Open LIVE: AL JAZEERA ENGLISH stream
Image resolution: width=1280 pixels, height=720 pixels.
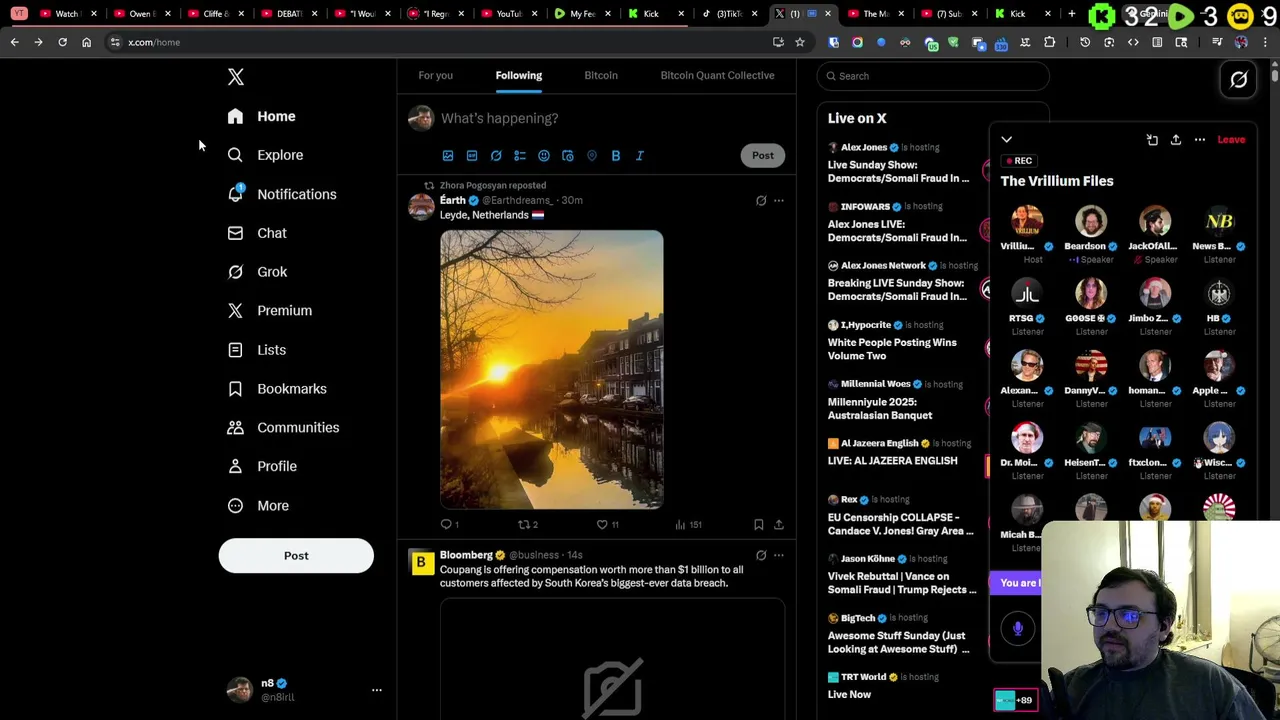coord(892,461)
